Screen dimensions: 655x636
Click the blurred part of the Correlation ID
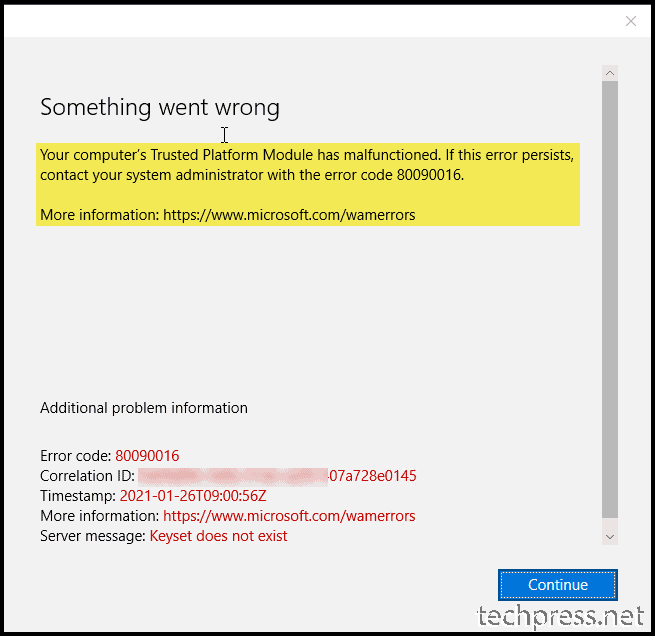click(233, 476)
